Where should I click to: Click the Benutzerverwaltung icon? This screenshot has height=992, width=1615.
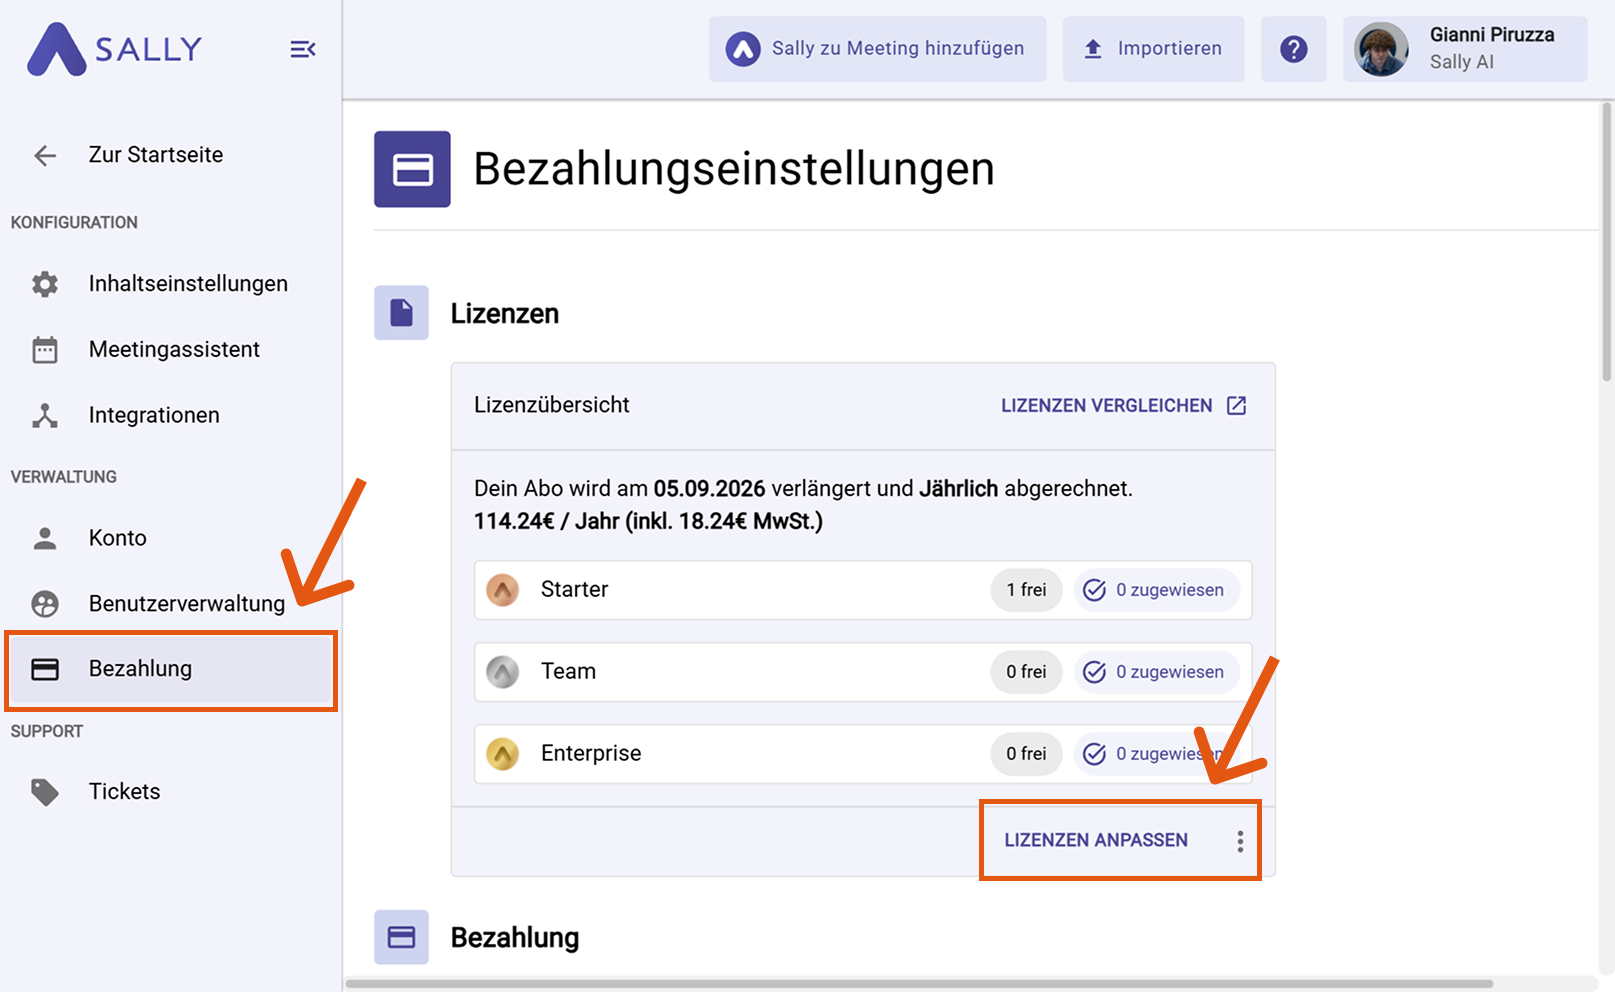point(44,603)
